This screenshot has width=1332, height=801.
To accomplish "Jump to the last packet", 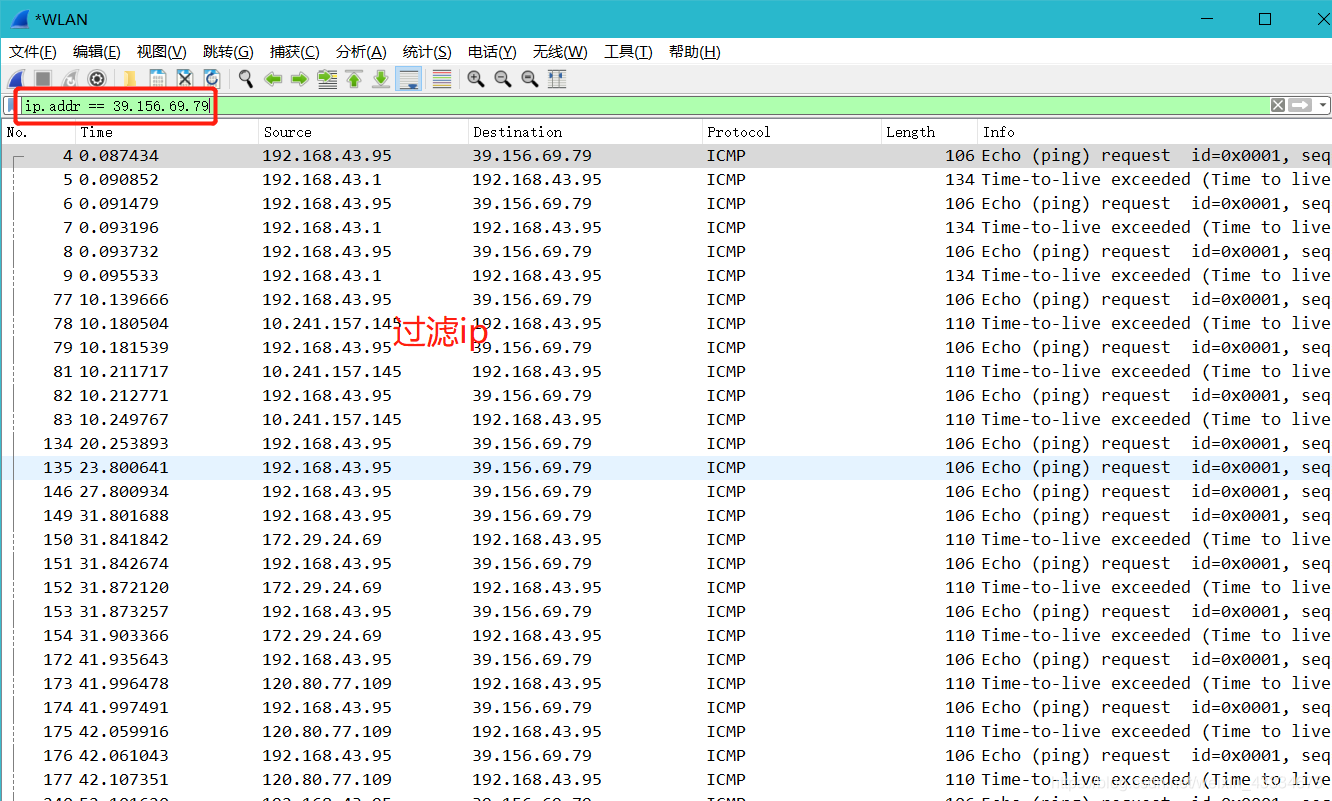I will click(x=381, y=79).
